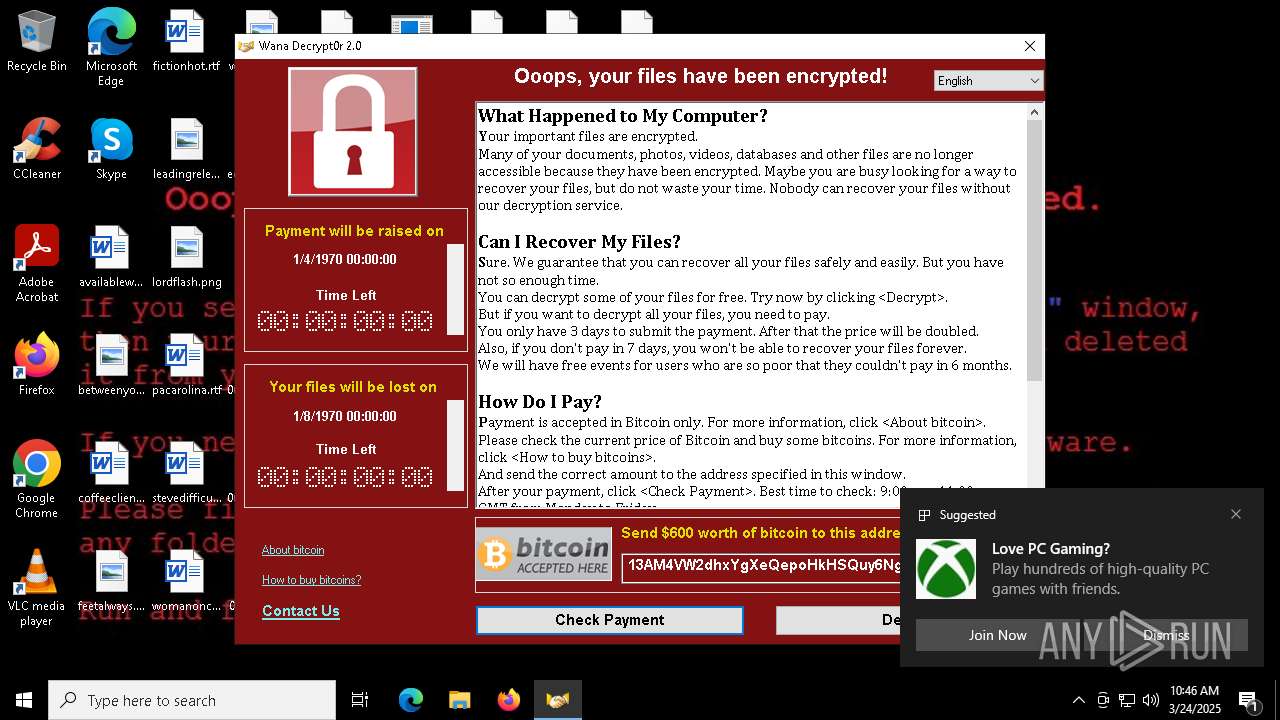The width and height of the screenshot is (1280, 720).
Task: Click the taskbar search box
Action: point(192,700)
